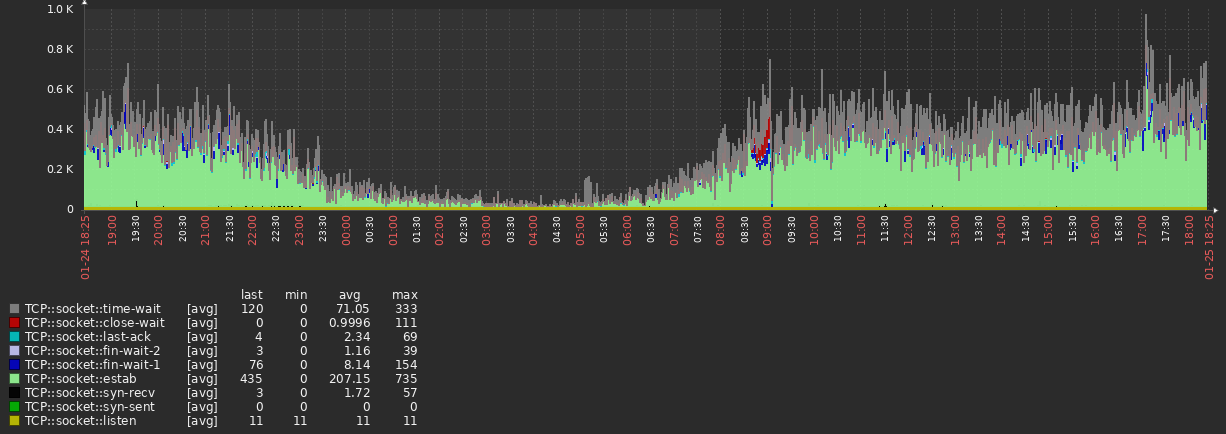Screen dimensions: 1226x434
Task: Click the fin-wait-1 last value 76
Action: click(x=256, y=365)
